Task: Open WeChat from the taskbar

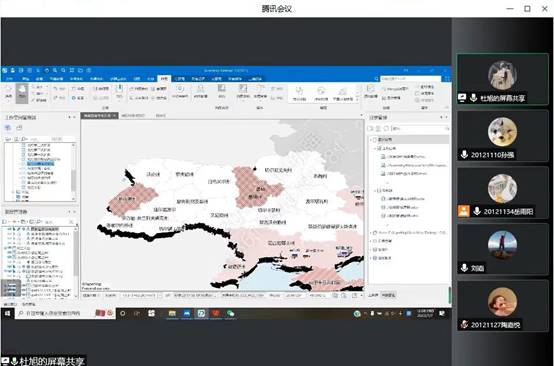Action: point(230,313)
